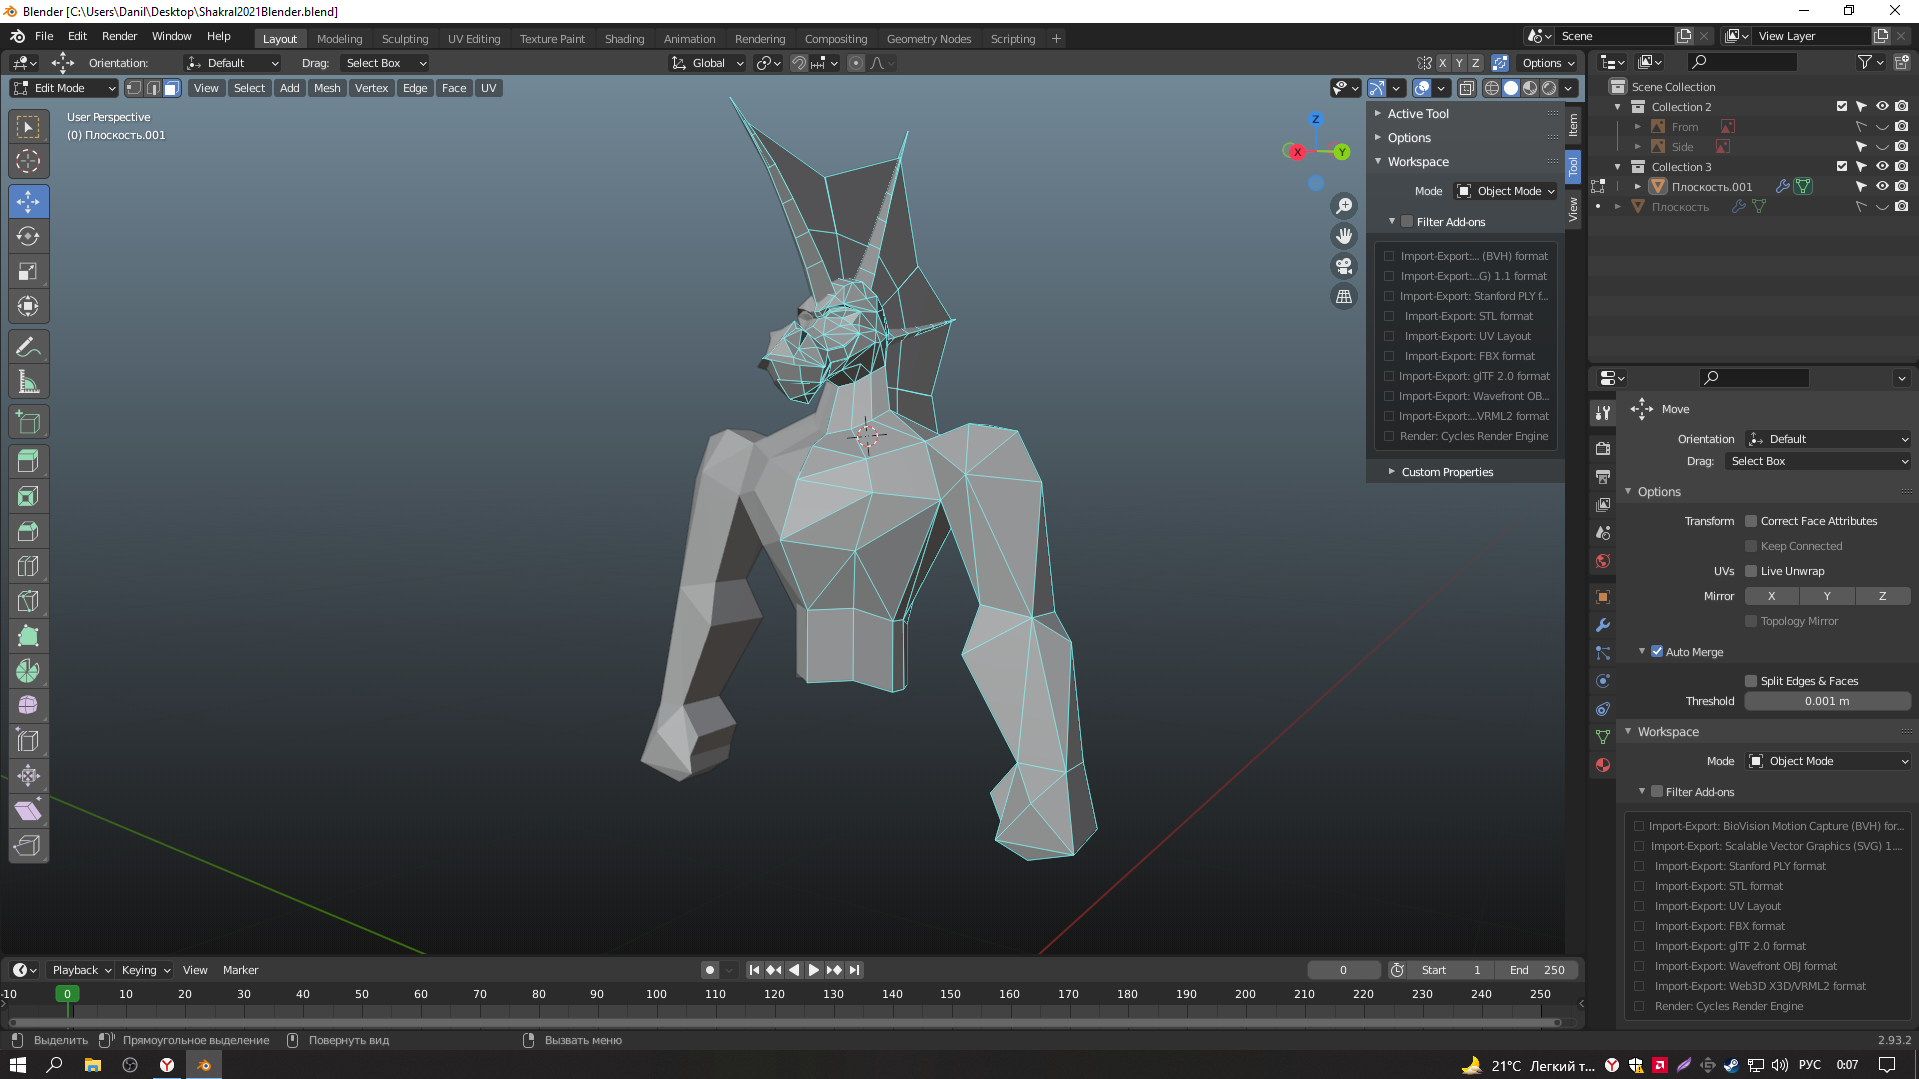This screenshot has height=1079, width=1919.
Task: Switch perspective/orthographic grid icon
Action: (1344, 296)
